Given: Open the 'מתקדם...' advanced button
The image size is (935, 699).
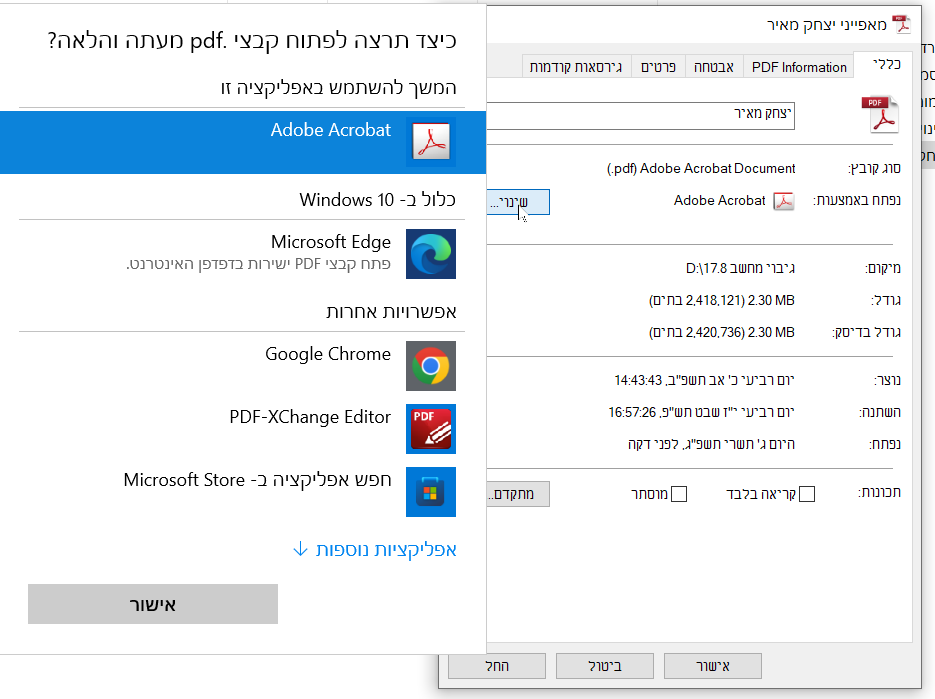Looking at the screenshot, I should coord(518,494).
